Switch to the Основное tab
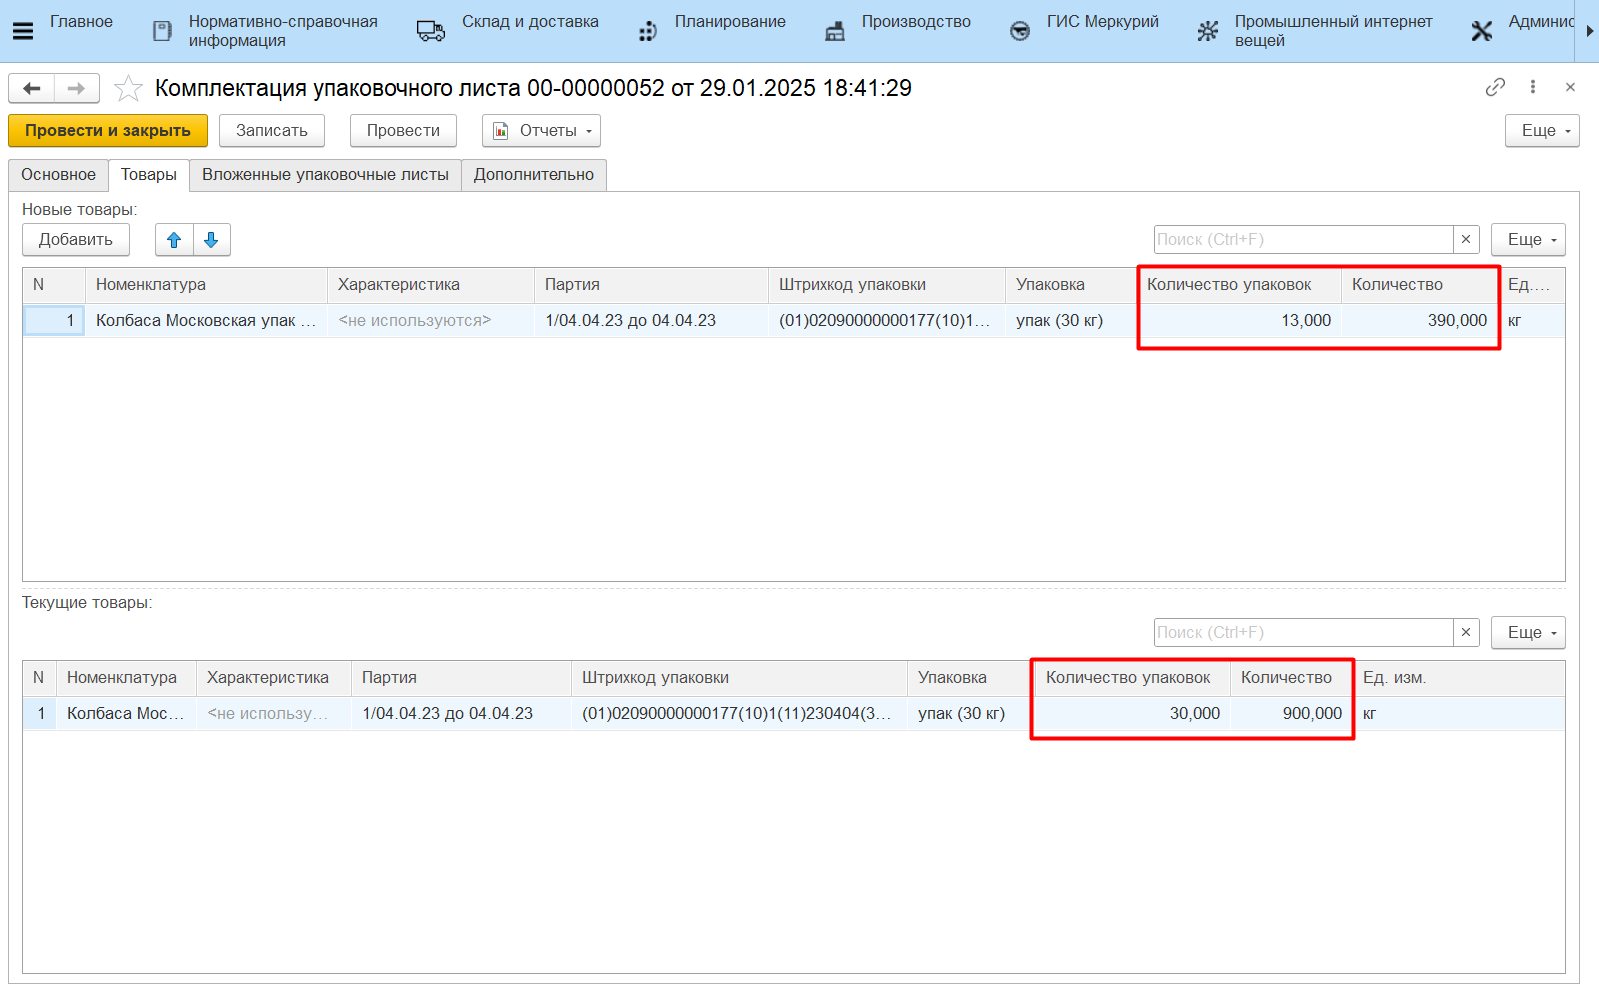Image resolution: width=1599 pixels, height=996 pixels. [58, 175]
